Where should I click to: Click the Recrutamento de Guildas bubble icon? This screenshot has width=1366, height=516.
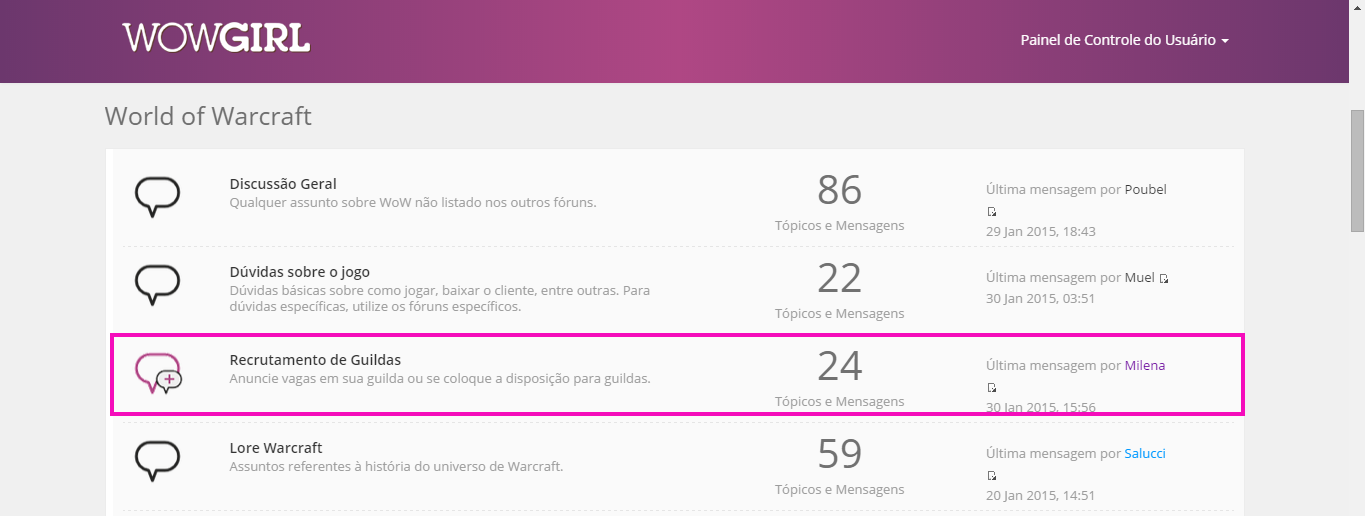point(157,373)
